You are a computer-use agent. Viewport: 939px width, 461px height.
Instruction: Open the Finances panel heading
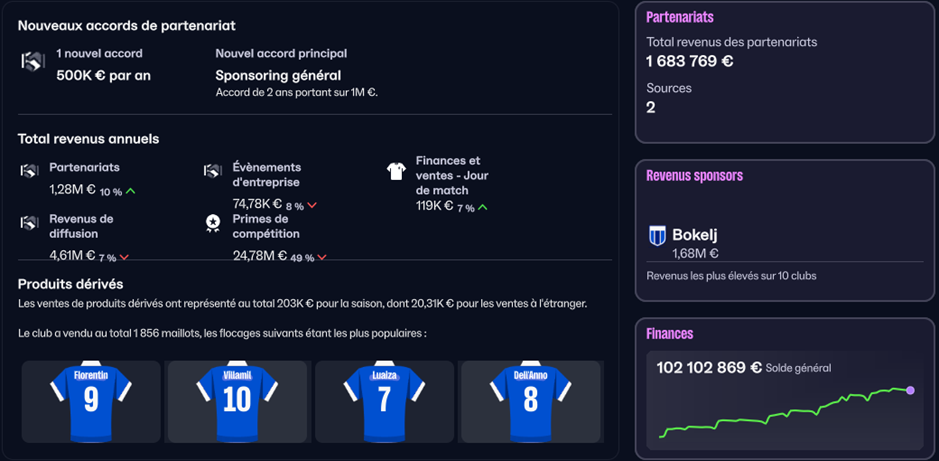coord(670,333)
